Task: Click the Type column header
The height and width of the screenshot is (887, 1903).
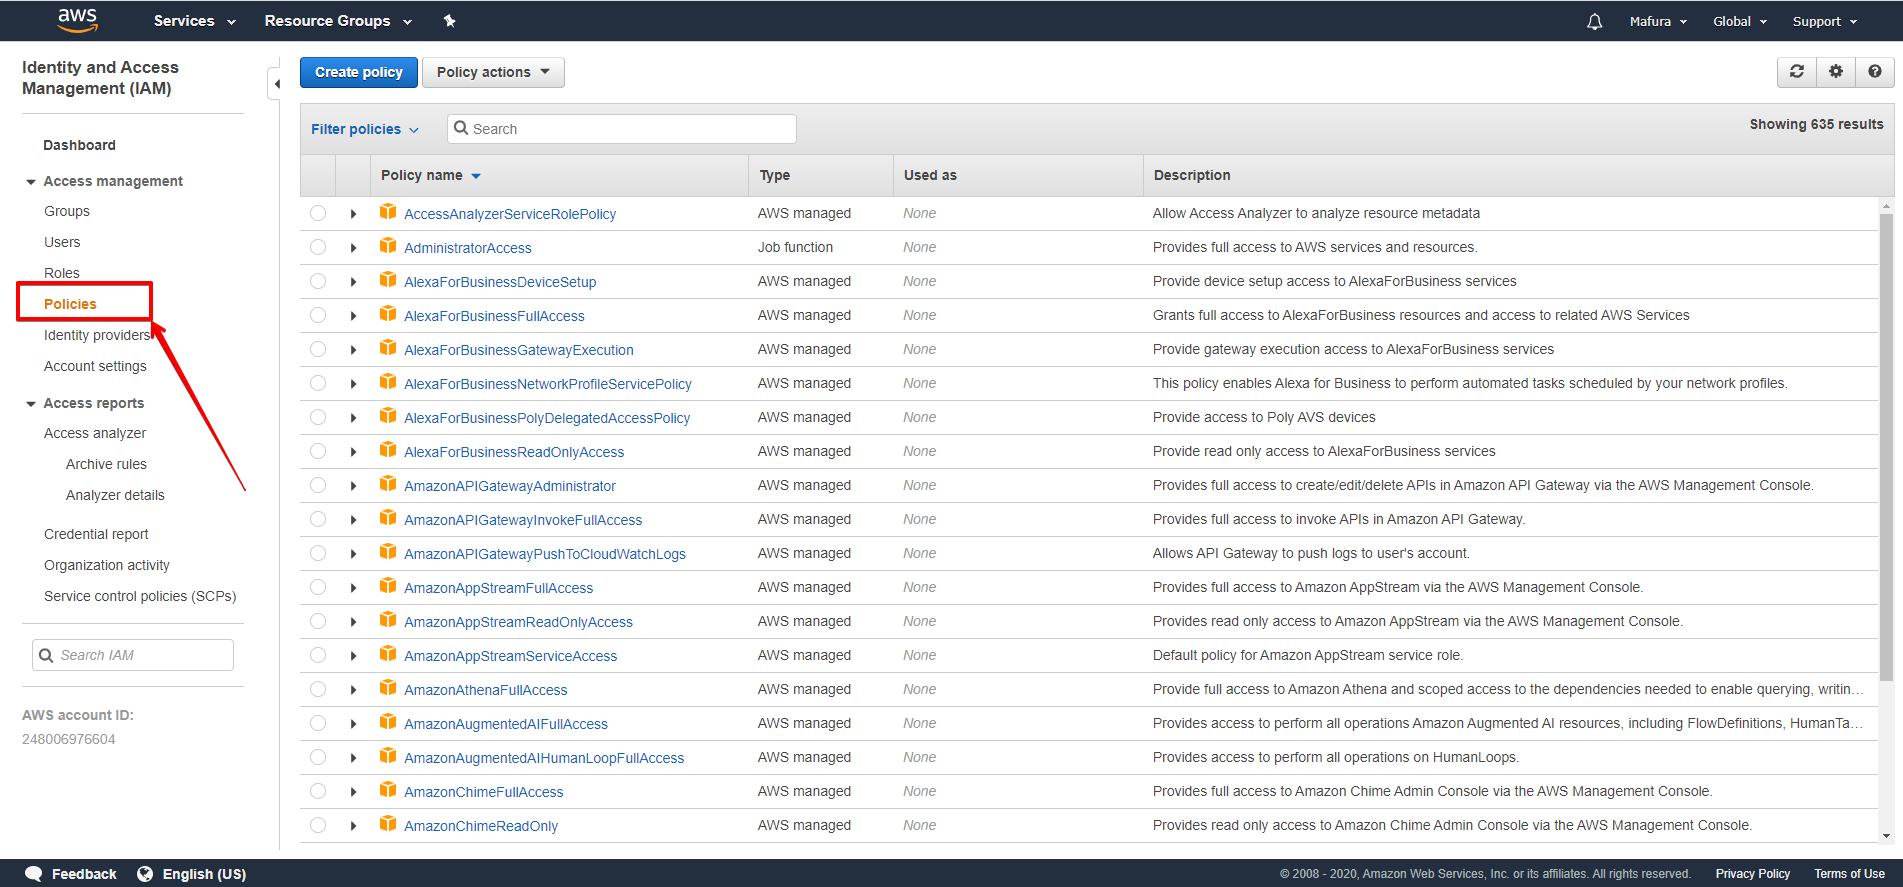Action: pos(774,175)
